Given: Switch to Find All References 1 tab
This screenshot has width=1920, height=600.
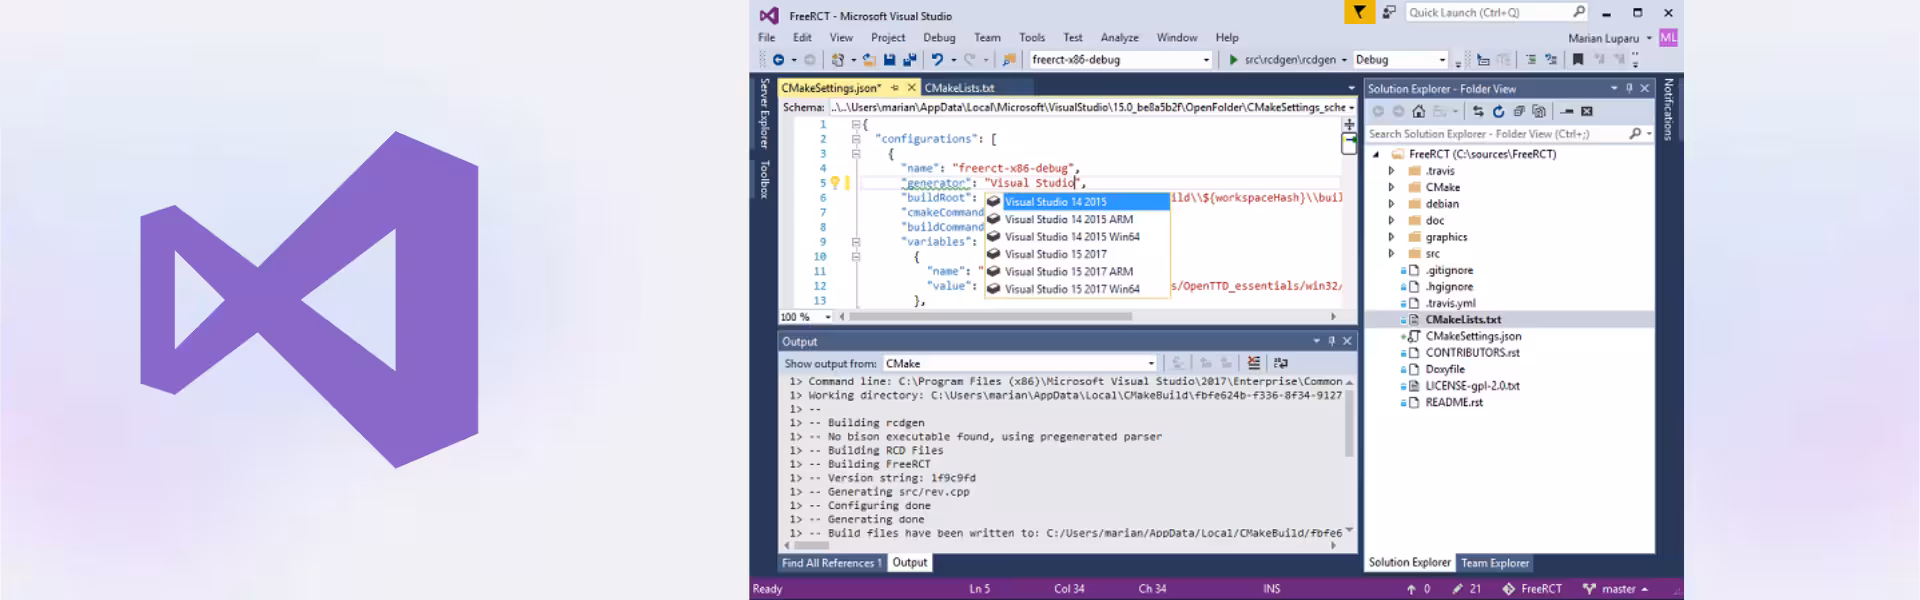Looking at the screenshot, I should coord(832,563).
